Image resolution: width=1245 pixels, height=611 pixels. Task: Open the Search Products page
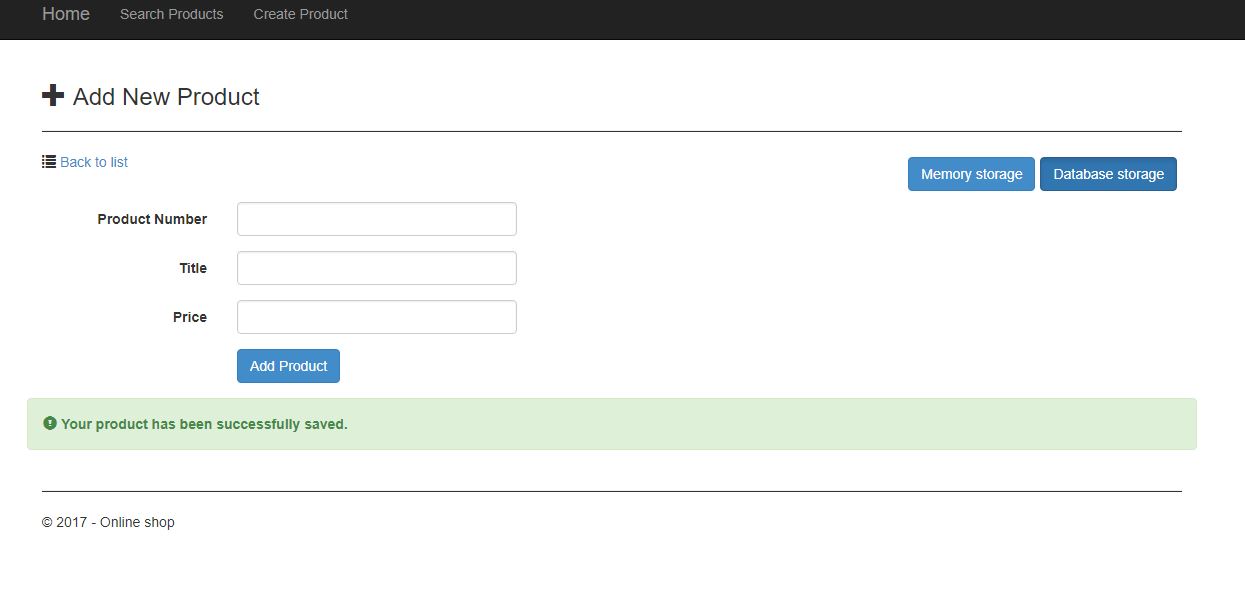(x=171, y=14)
